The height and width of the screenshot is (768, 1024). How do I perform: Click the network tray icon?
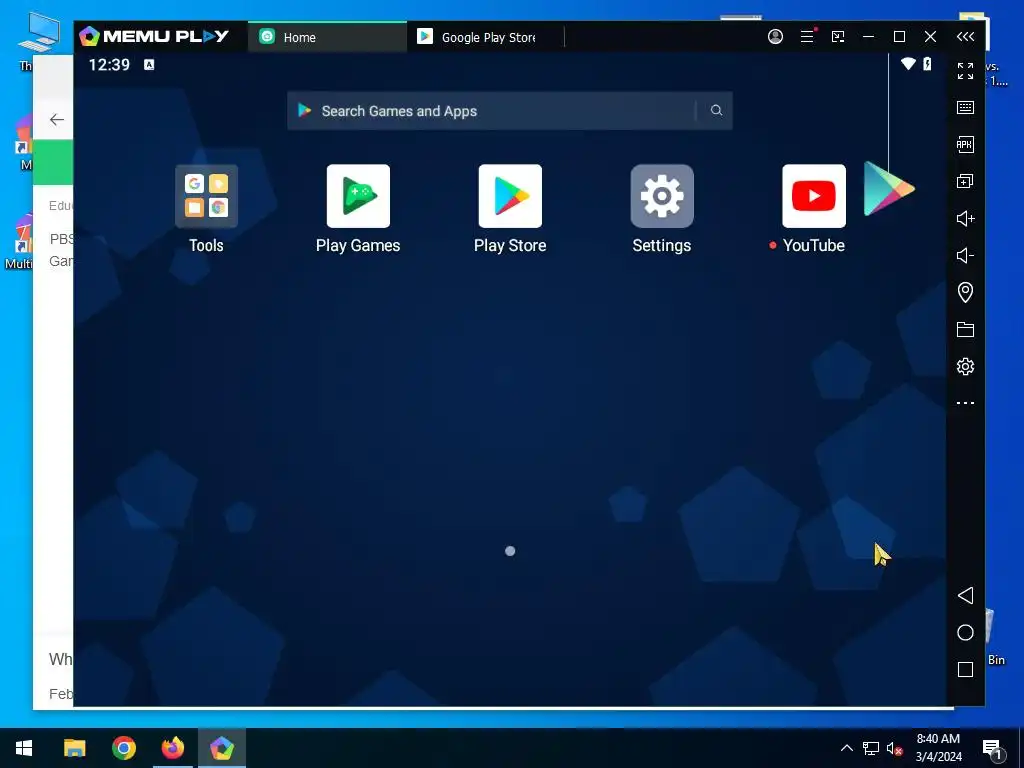tap(871, 748)
